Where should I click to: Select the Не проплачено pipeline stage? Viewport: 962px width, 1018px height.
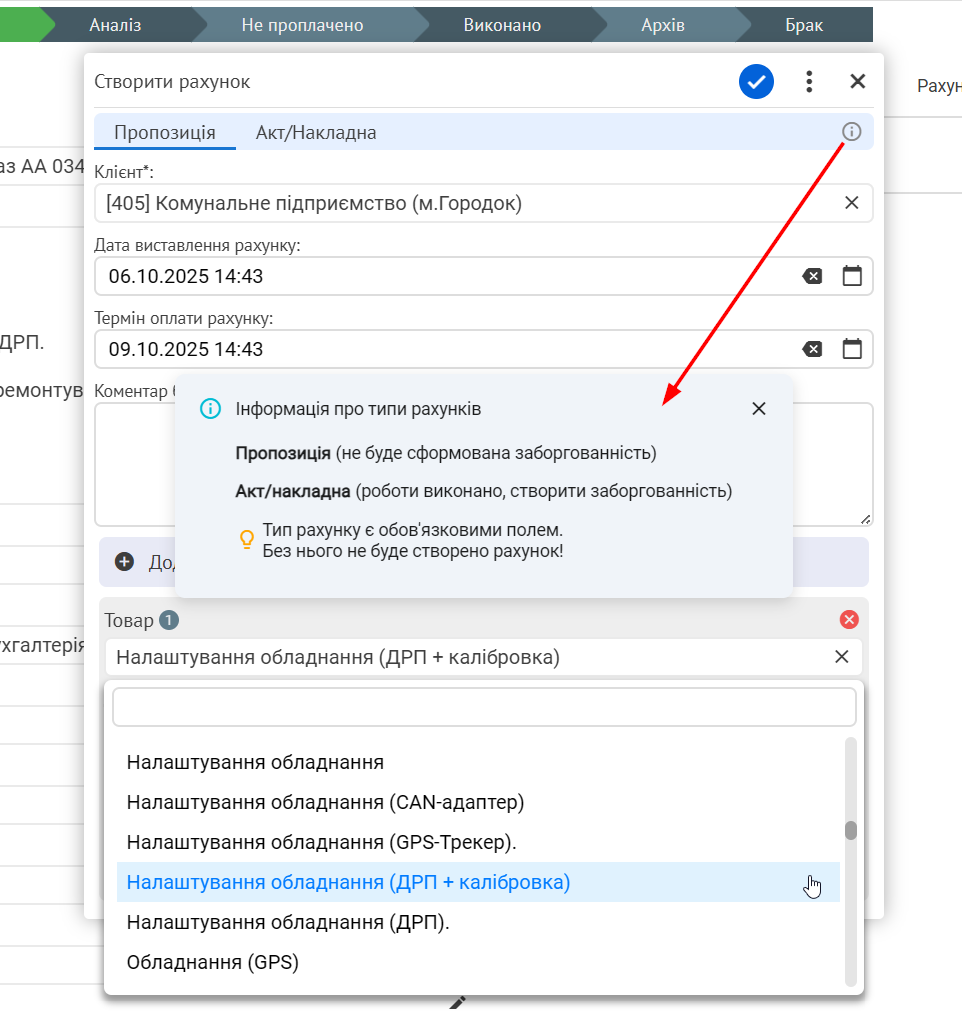pos(302,25)
